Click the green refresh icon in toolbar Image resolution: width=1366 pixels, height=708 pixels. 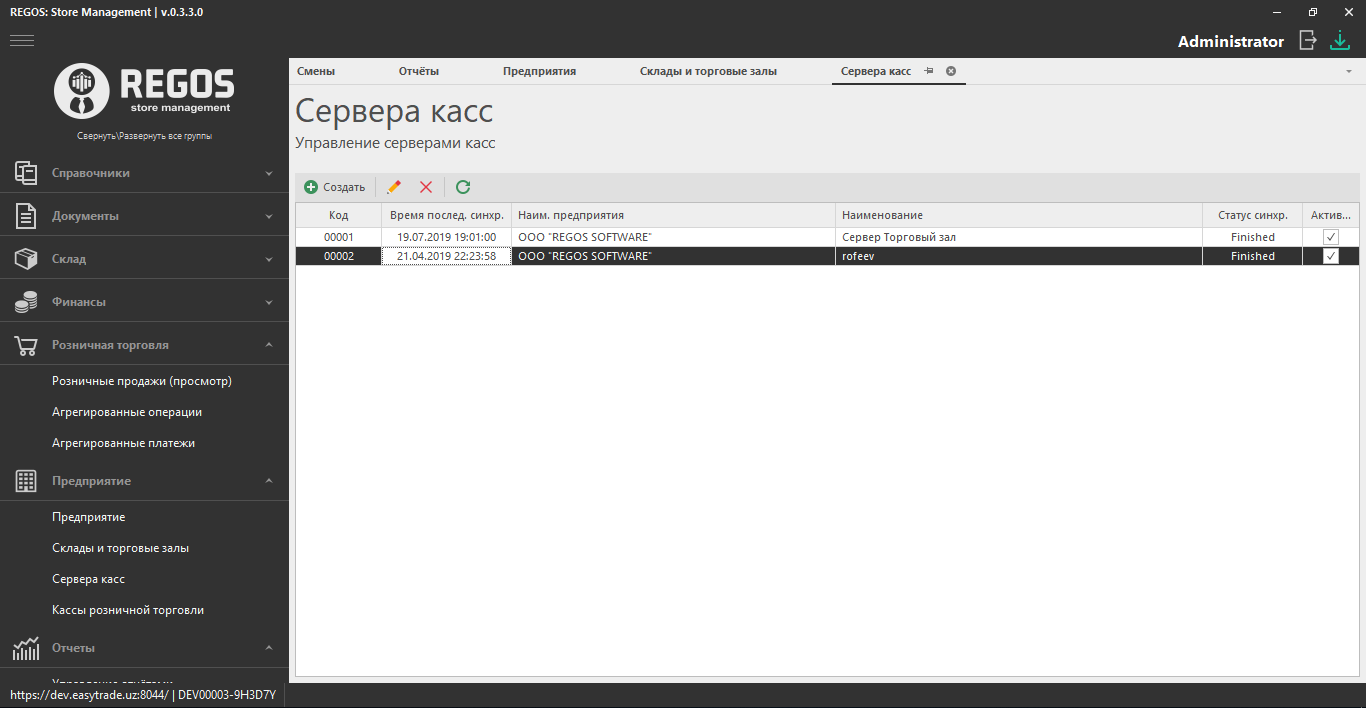[x=463, y=187]
